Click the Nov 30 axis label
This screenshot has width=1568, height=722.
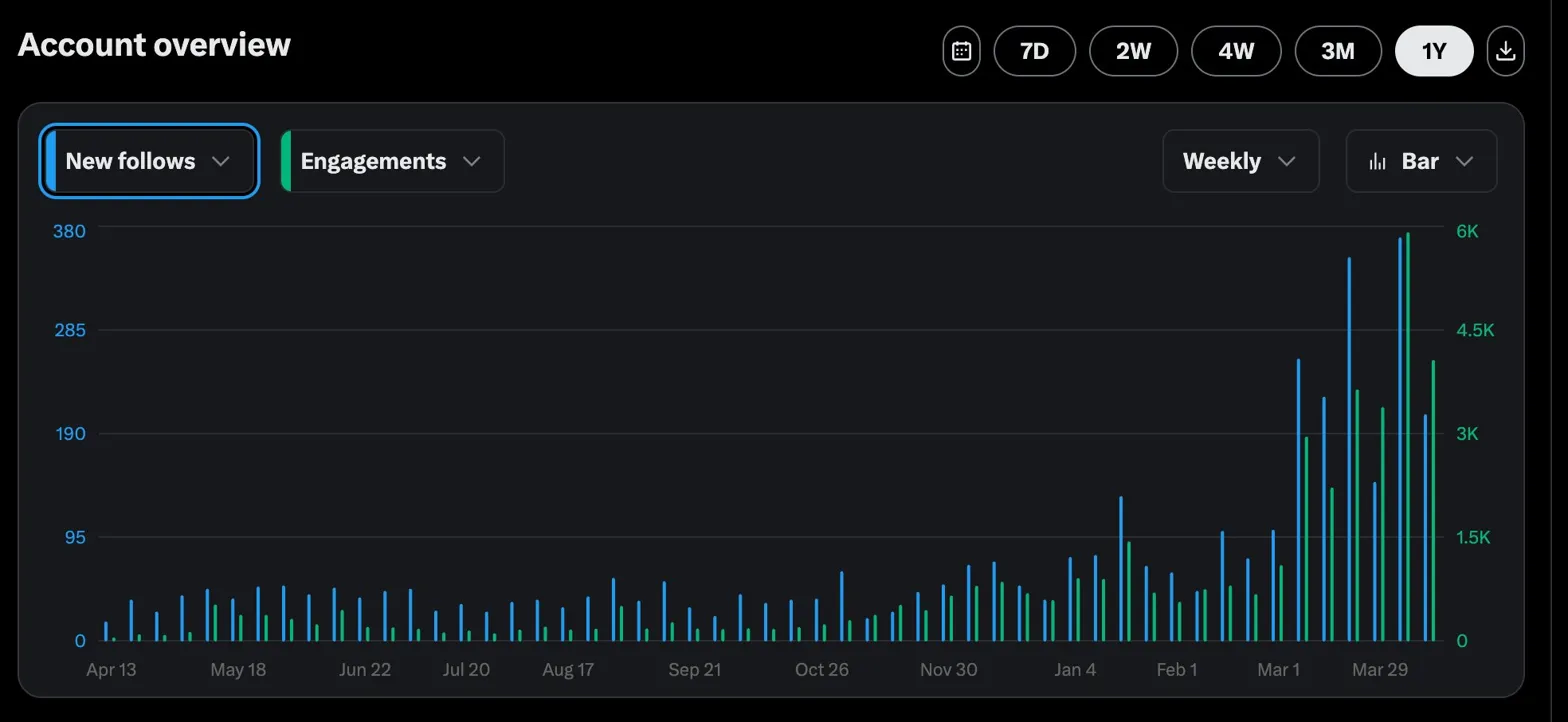948,670
